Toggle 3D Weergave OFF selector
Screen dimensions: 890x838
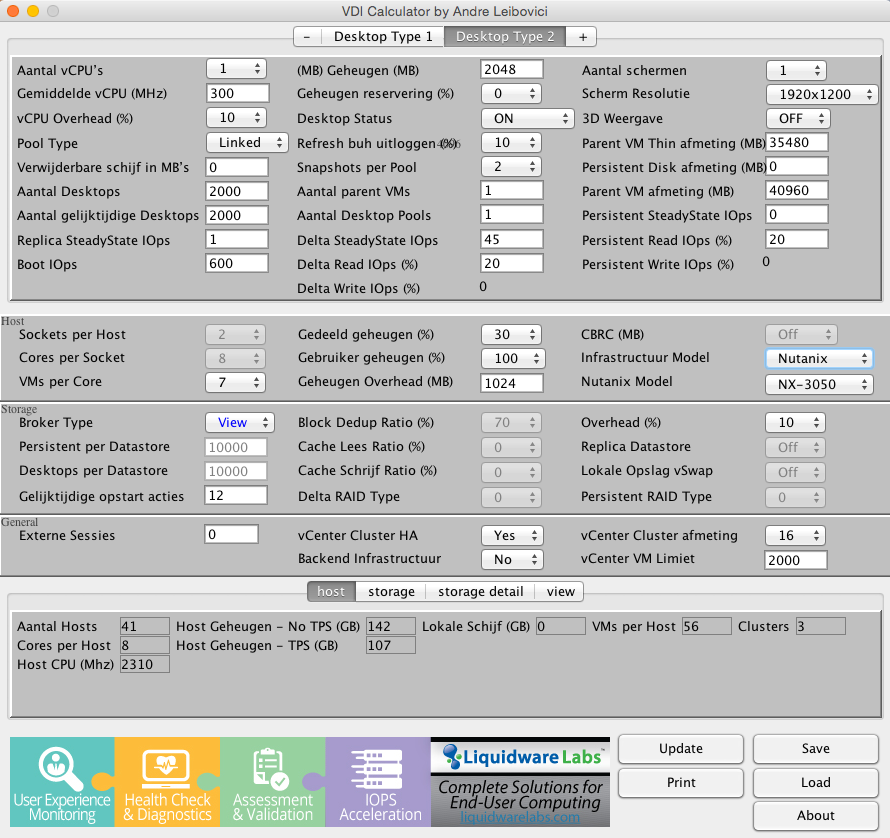pyautogui.click(x=798, y=119)
